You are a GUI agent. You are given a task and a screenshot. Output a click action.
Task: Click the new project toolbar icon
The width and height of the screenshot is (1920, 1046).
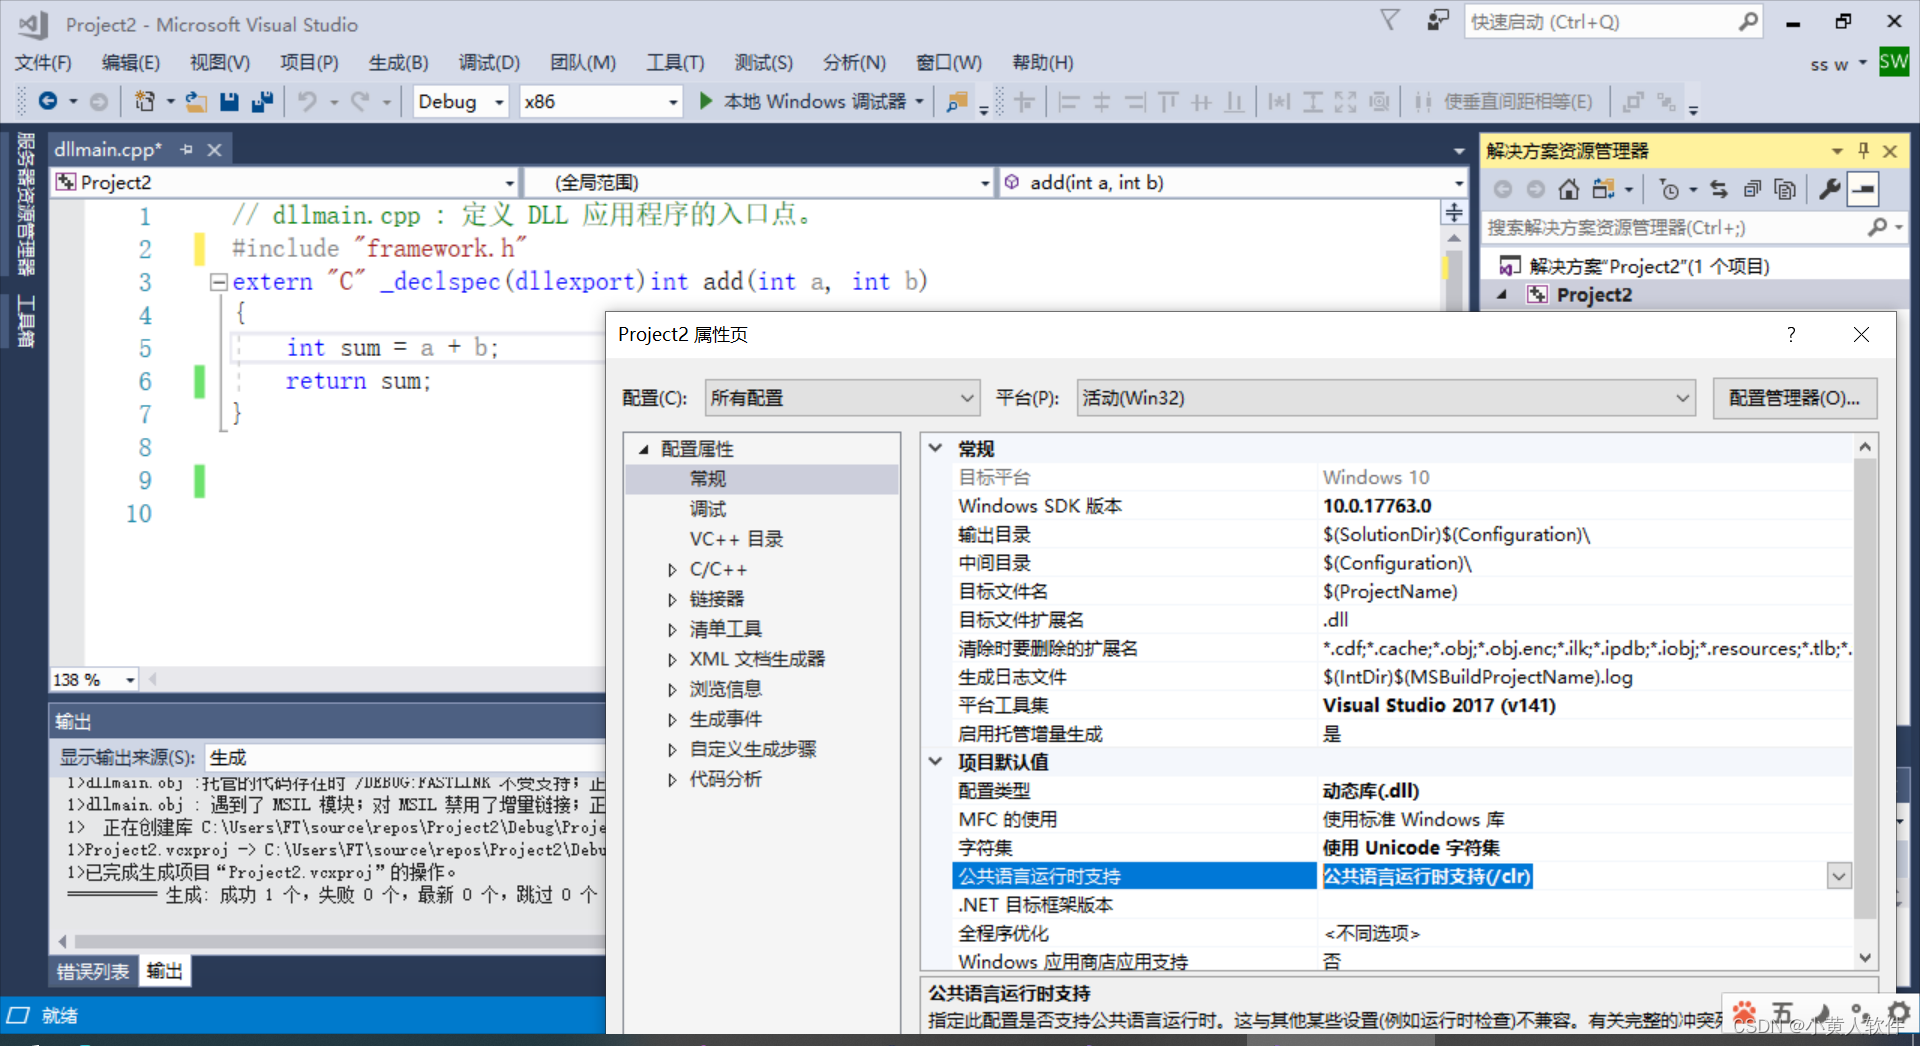145,101
